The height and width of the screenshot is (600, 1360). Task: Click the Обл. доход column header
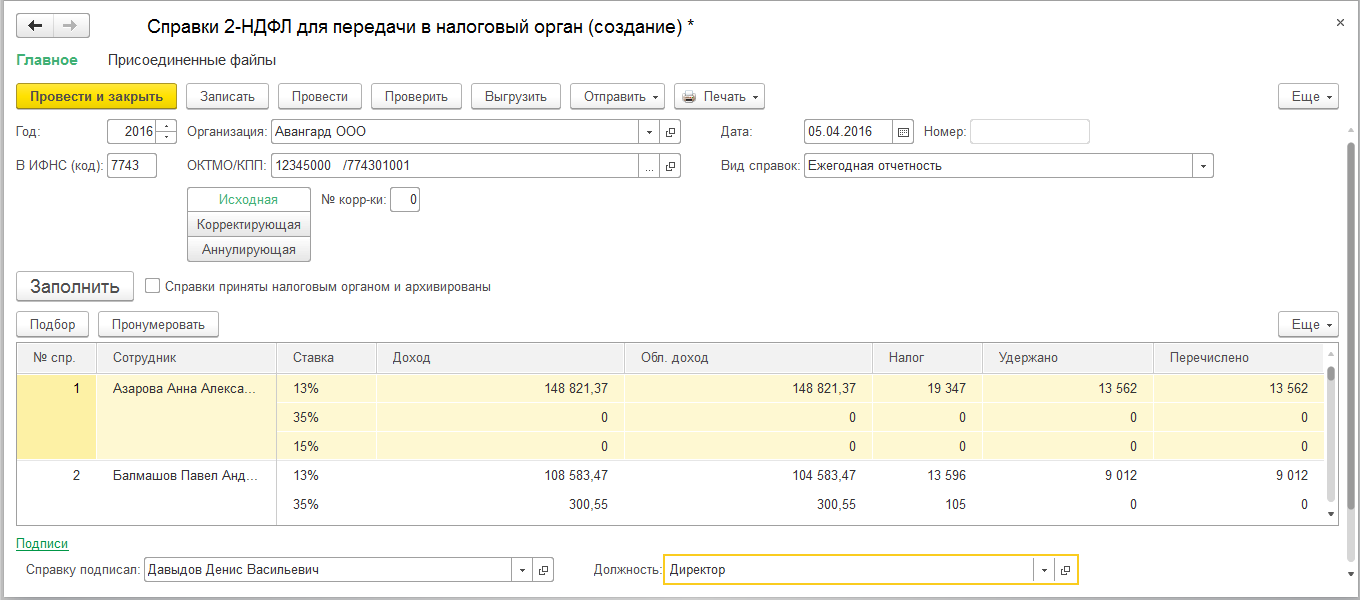click(749, 358)
